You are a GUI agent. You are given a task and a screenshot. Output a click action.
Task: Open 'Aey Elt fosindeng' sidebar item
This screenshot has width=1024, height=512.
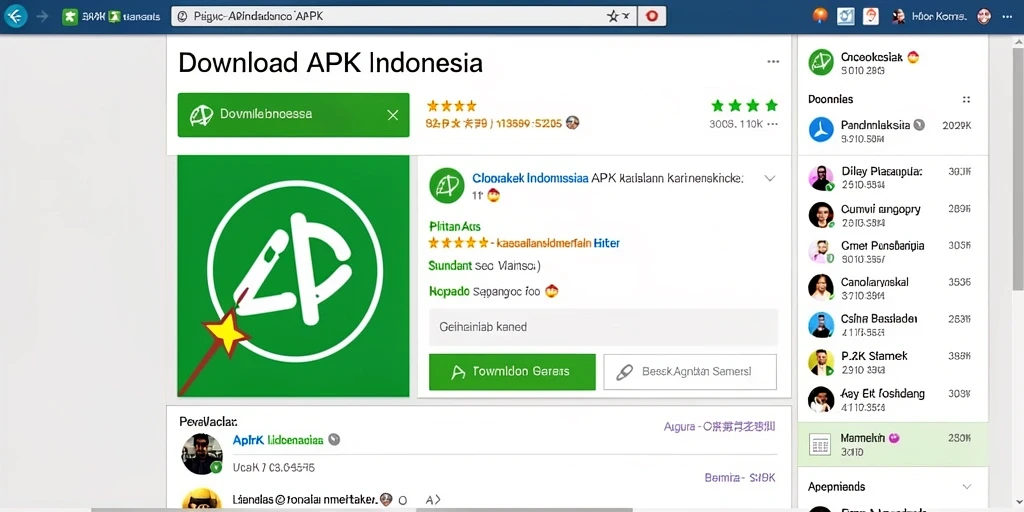pos(893,399)
